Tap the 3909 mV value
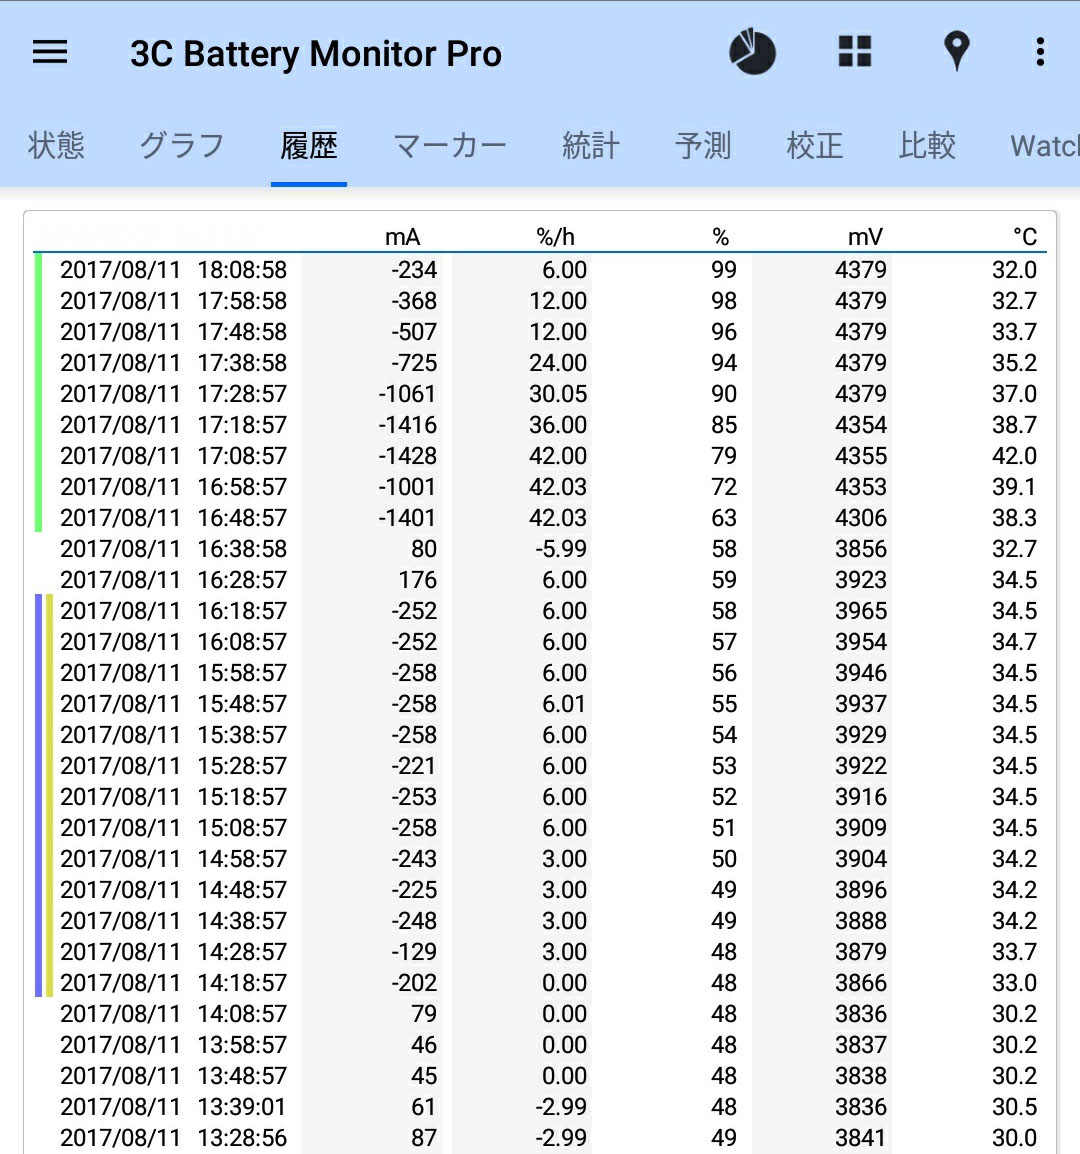The image size is (1080, 1154). click(x=861, y=827)
